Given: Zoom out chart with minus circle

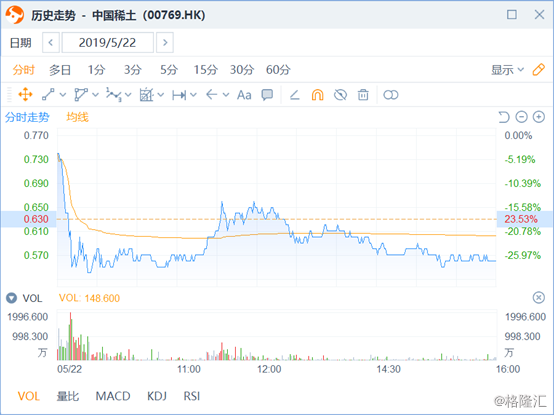Looking at the screenshot, I should (521, 117).
